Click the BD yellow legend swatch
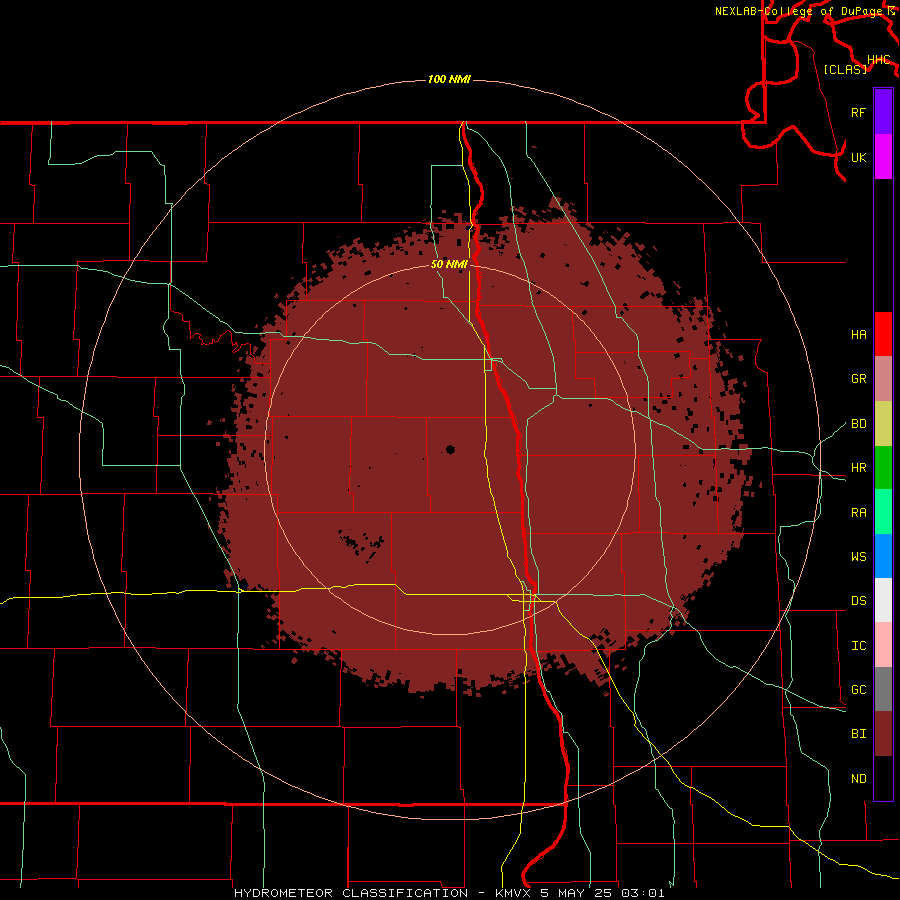This screenshot has height=900, width=900. [883, 424]
